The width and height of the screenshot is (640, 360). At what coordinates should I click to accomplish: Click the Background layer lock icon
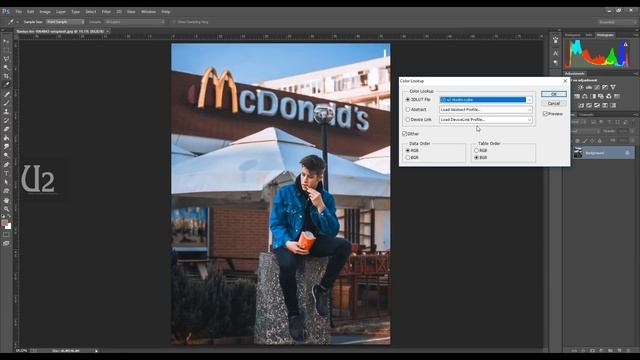627,153
